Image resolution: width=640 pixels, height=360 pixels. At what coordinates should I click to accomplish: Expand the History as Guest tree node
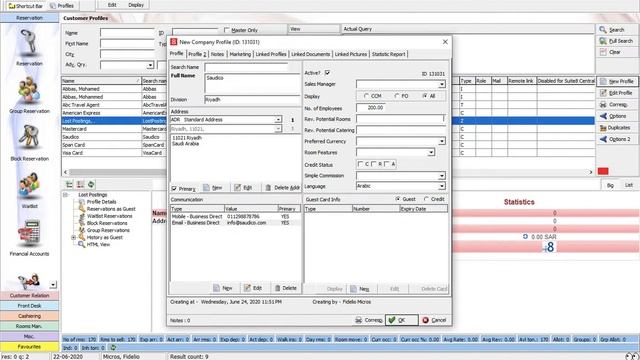point(73,238)
